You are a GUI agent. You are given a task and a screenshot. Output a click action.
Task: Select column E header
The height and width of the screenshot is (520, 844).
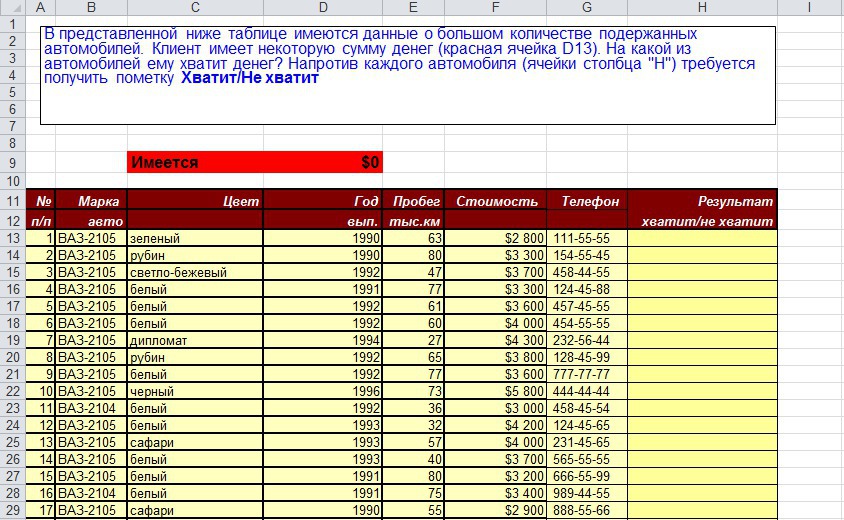point(413,8)
